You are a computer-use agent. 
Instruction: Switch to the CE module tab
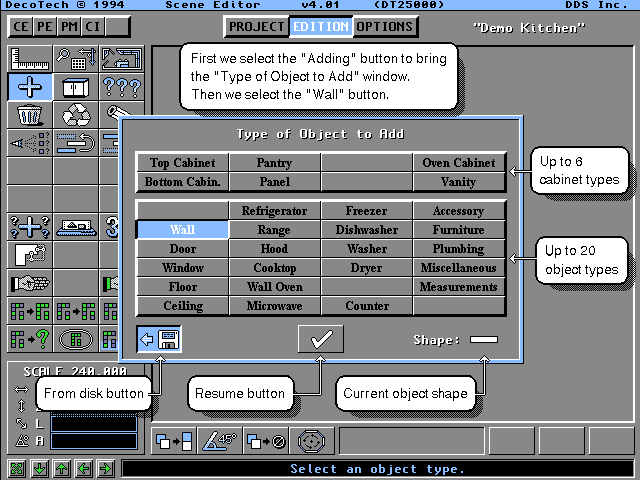(20, 27)
